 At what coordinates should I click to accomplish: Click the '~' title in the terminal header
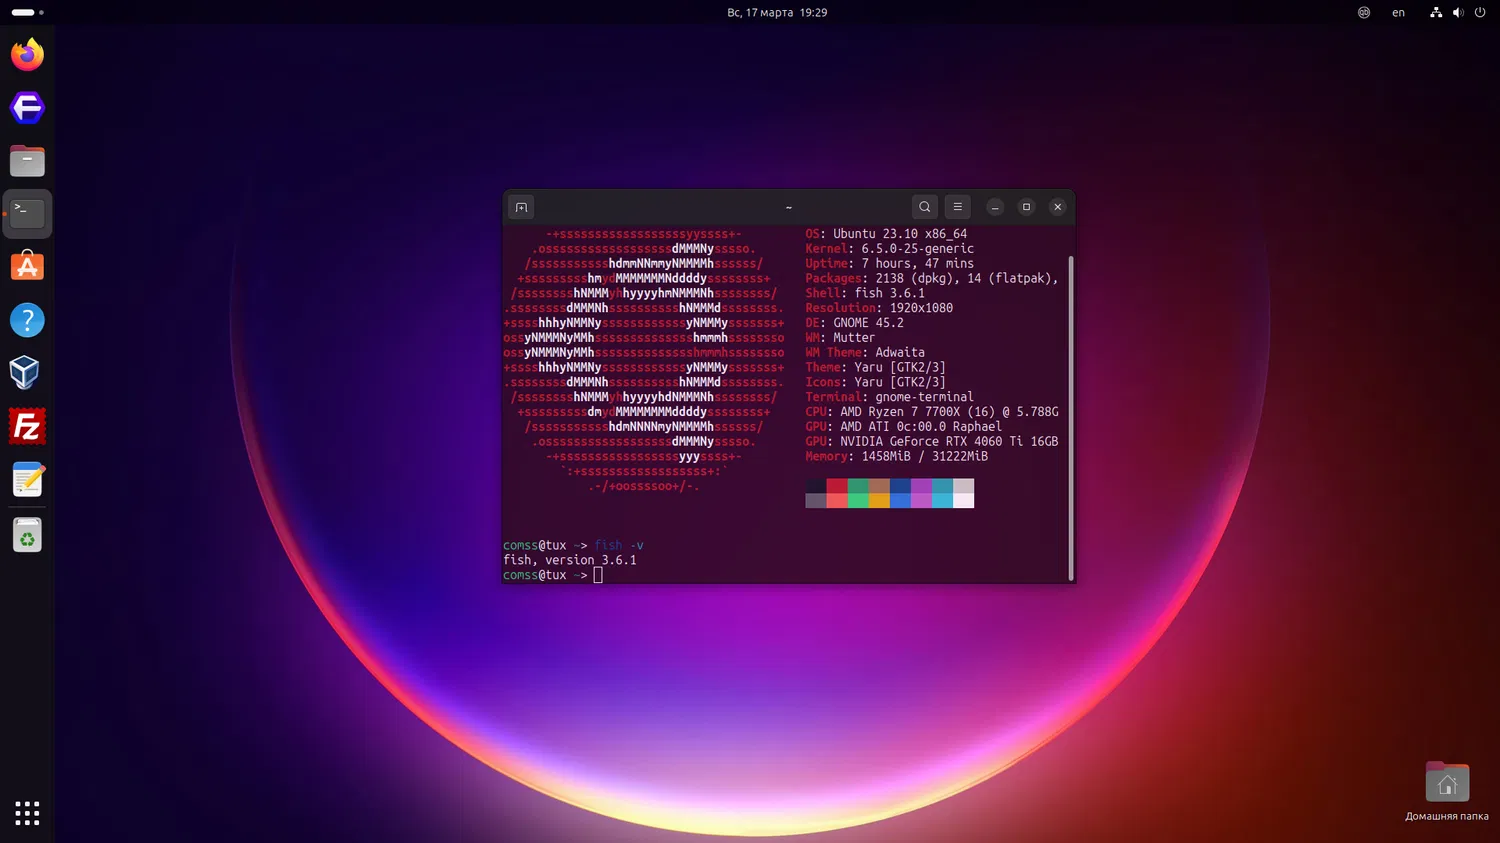coord(789,207)
